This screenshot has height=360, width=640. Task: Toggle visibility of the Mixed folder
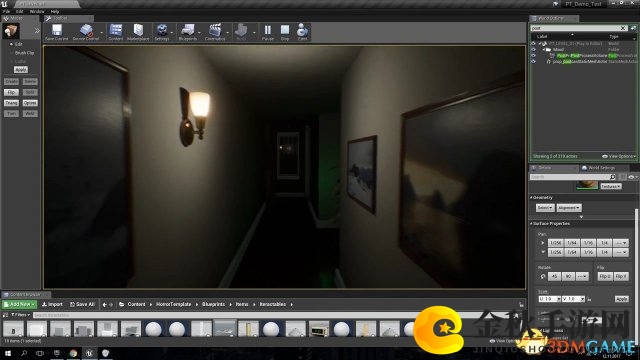coord(533,49)
